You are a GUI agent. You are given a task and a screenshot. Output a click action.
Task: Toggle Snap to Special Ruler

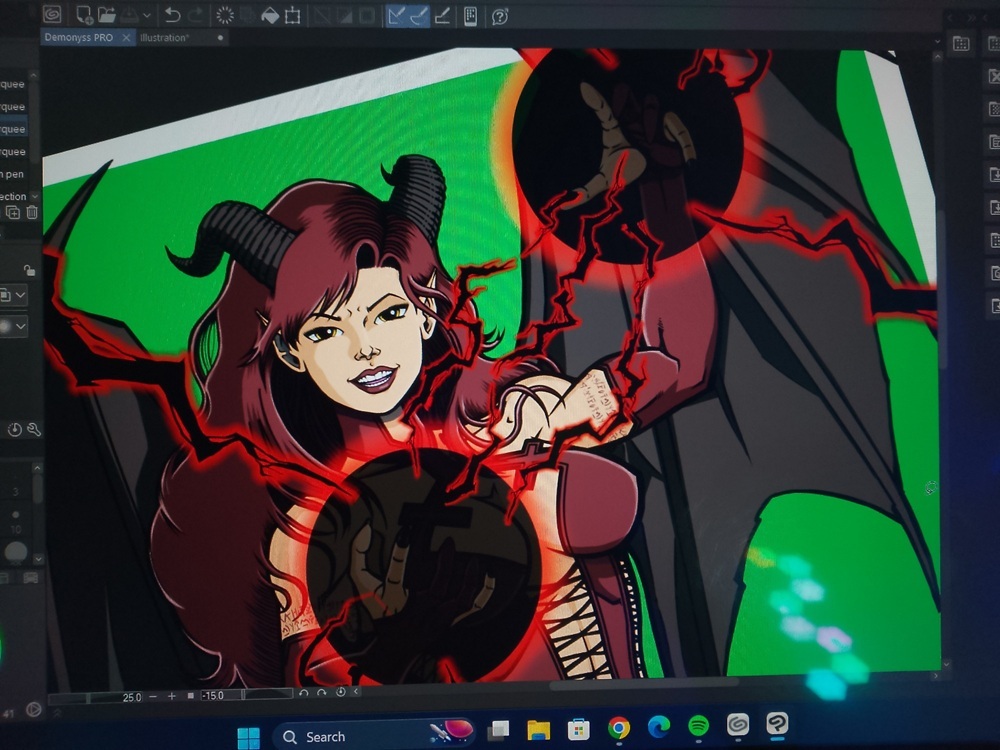pos(419,15)
